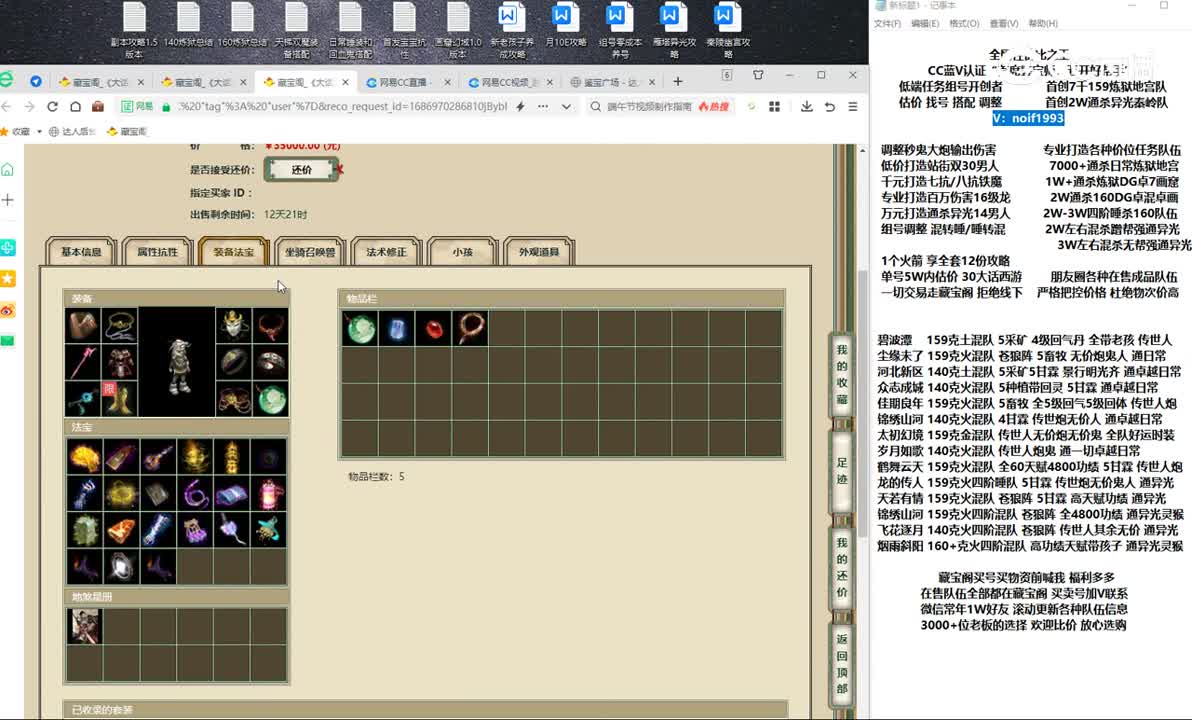
Task: Click the lightning bolt icon in address bar
Action: 521,106
